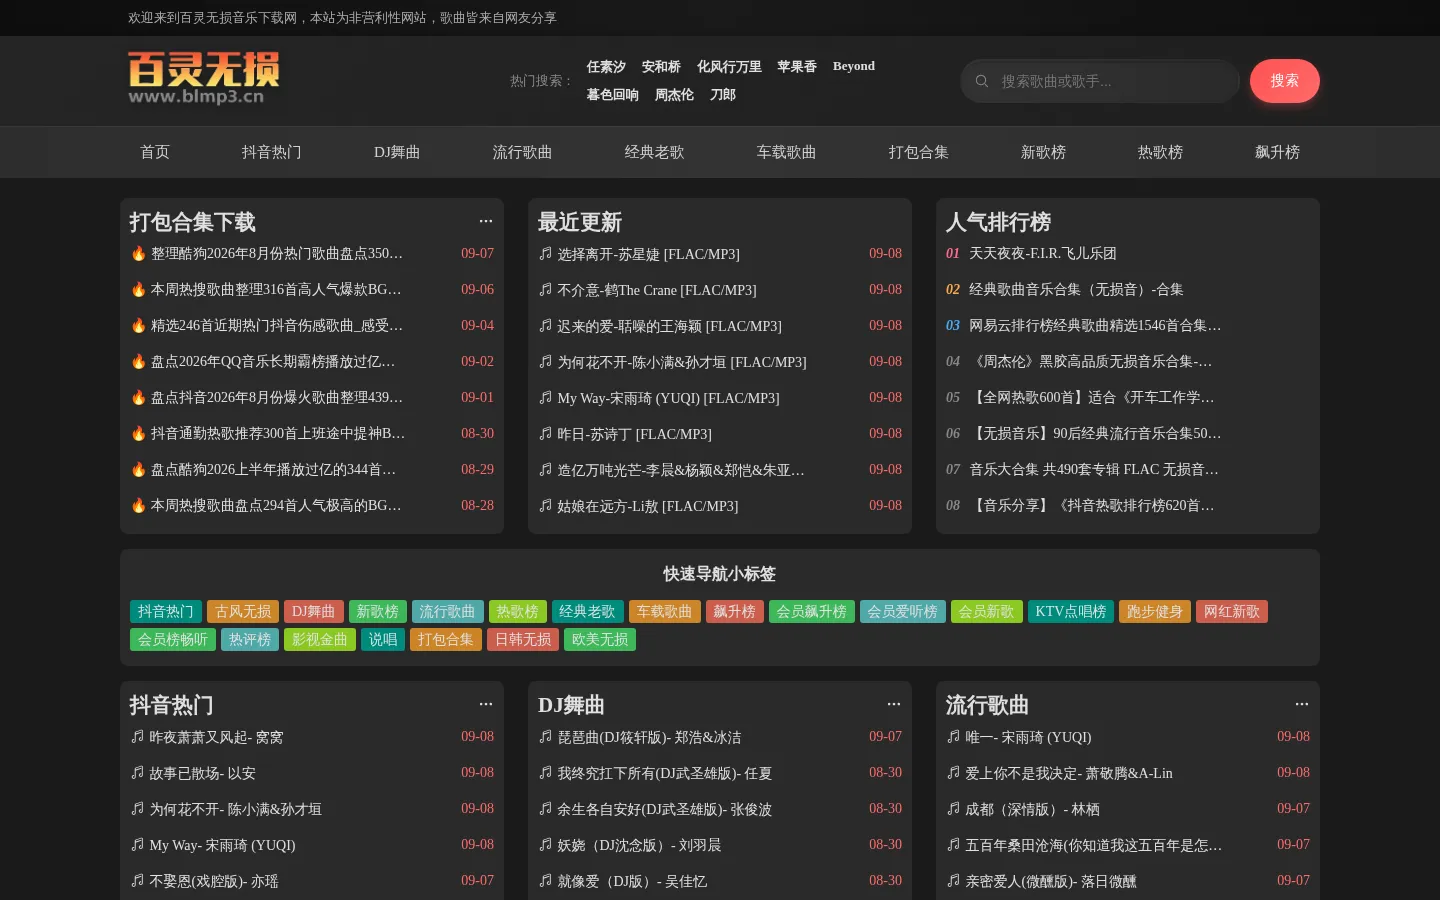Screen dimensions: 1440x900
Task: Click fire icon beside 抖音通勤热歌推荐300首 entry
Action: click(x=138, y=433)
